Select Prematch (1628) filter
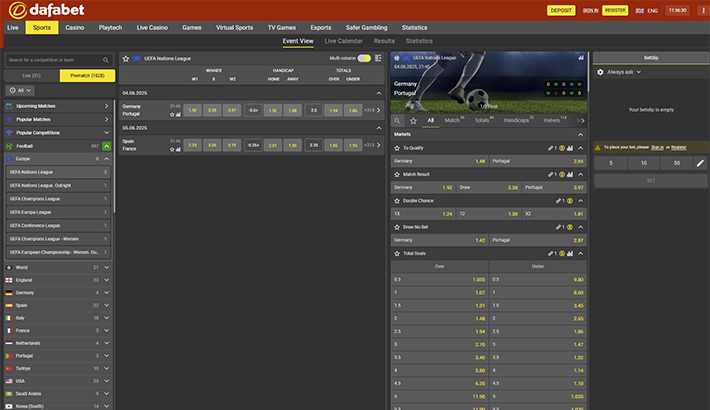The width and height of the screenshot is (710, 410). coord(87,76)
